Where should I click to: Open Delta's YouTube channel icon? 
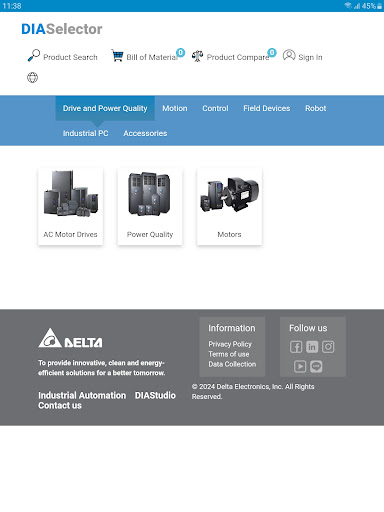click(300, 367)
